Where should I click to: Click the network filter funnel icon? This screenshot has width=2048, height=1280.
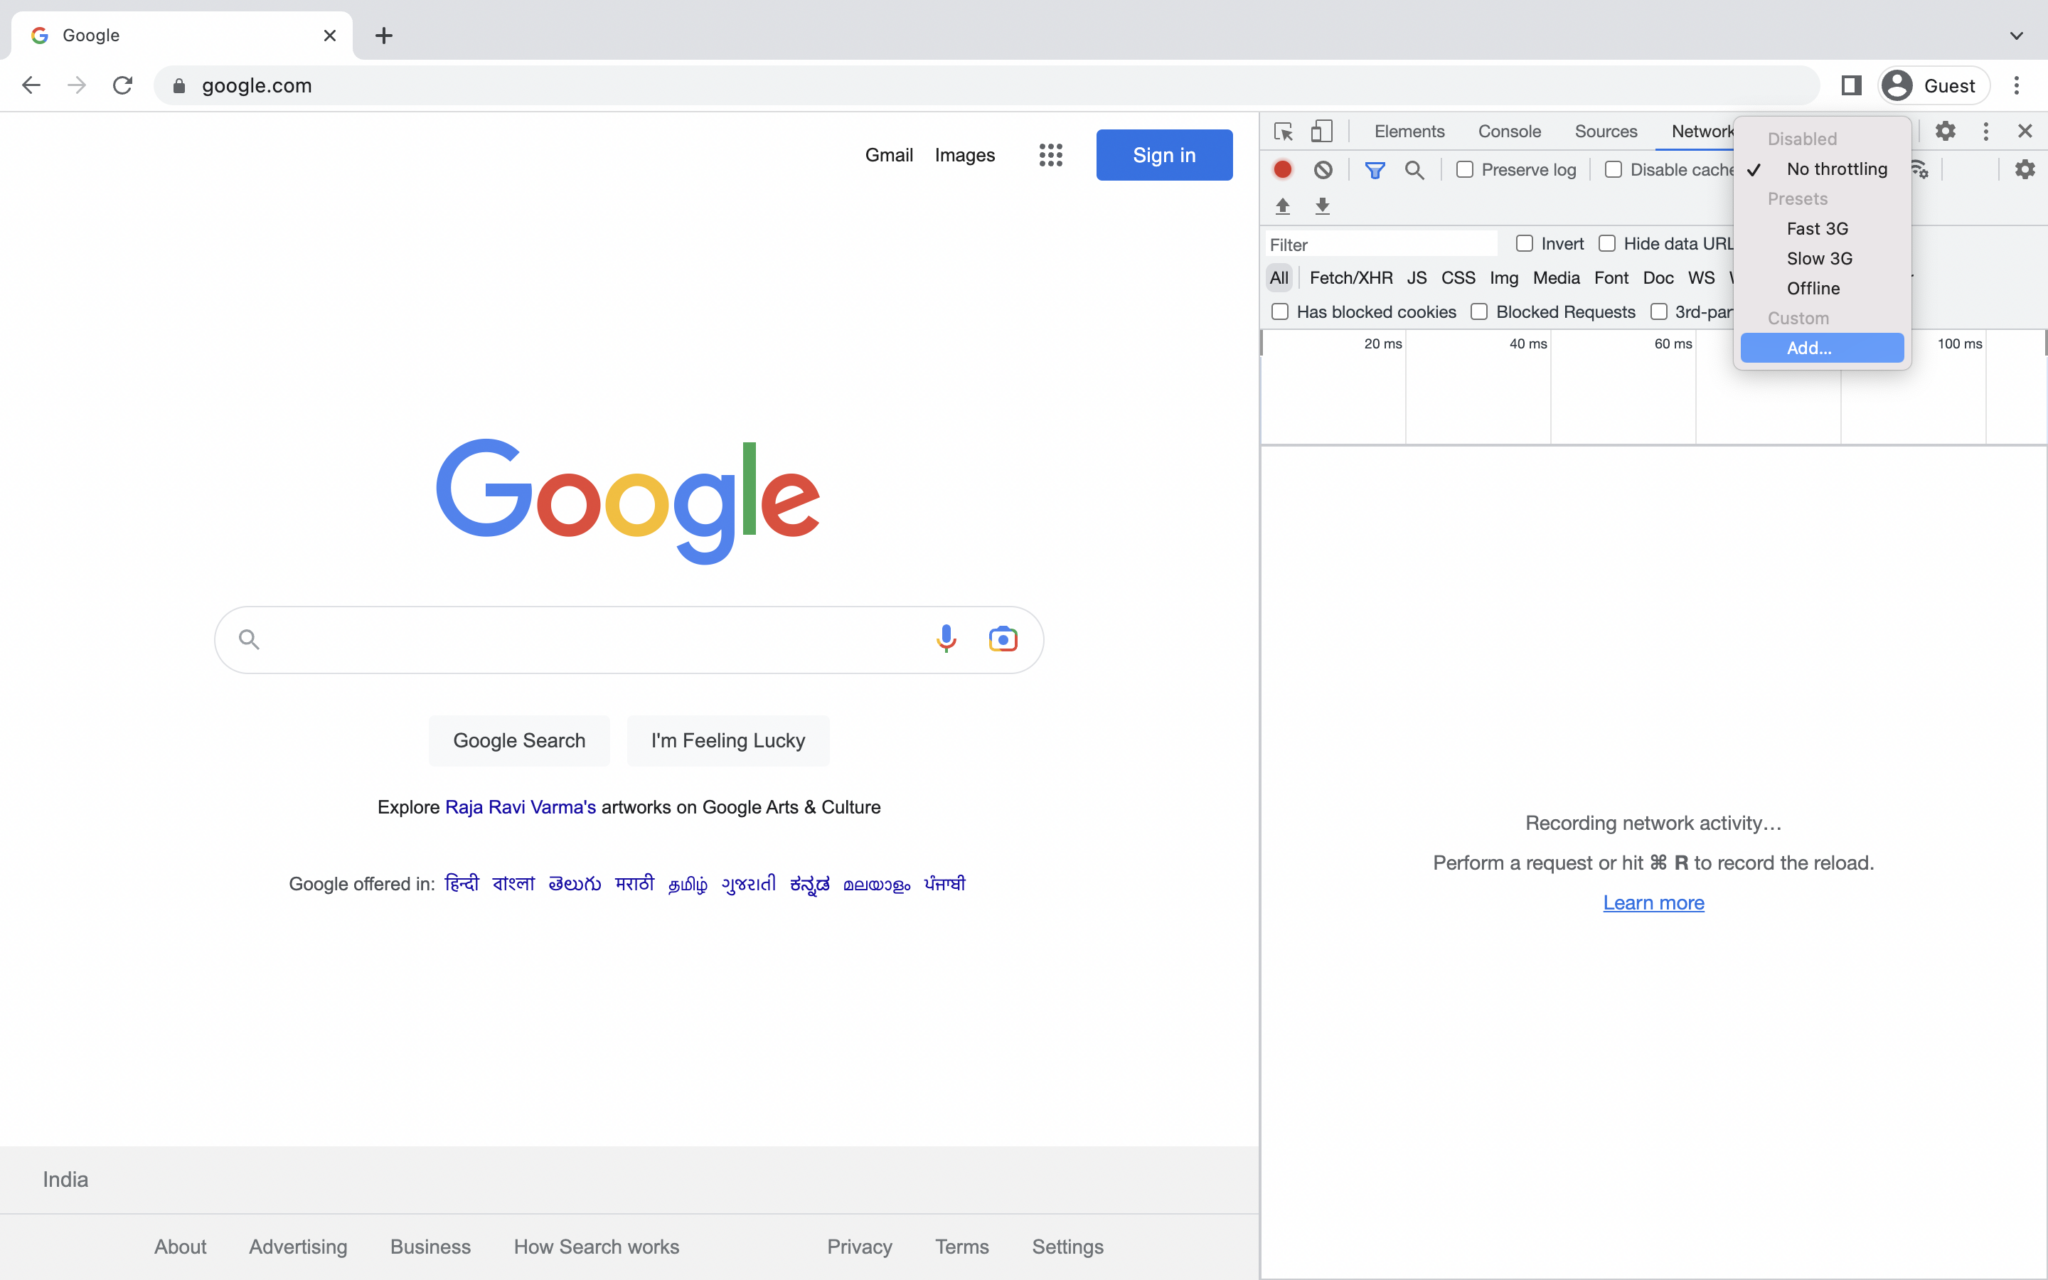click(1375, 170)
